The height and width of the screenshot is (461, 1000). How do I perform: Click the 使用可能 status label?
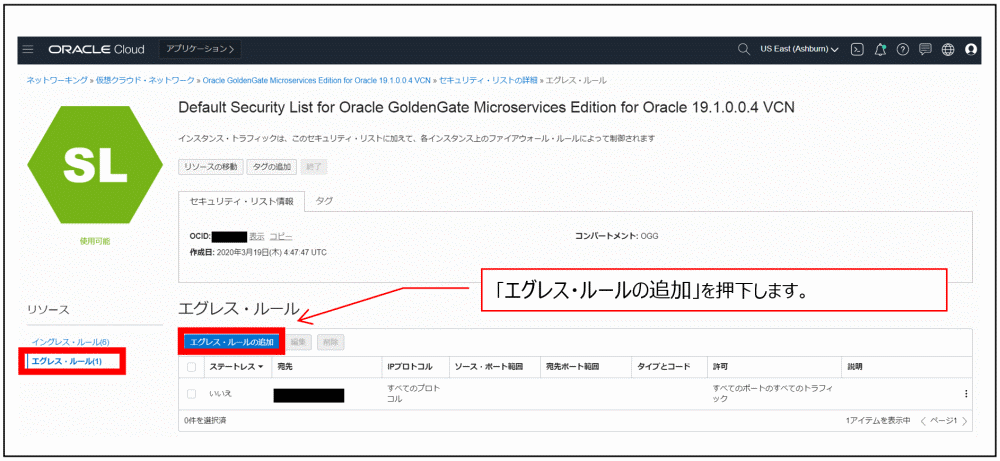(94, 242)
